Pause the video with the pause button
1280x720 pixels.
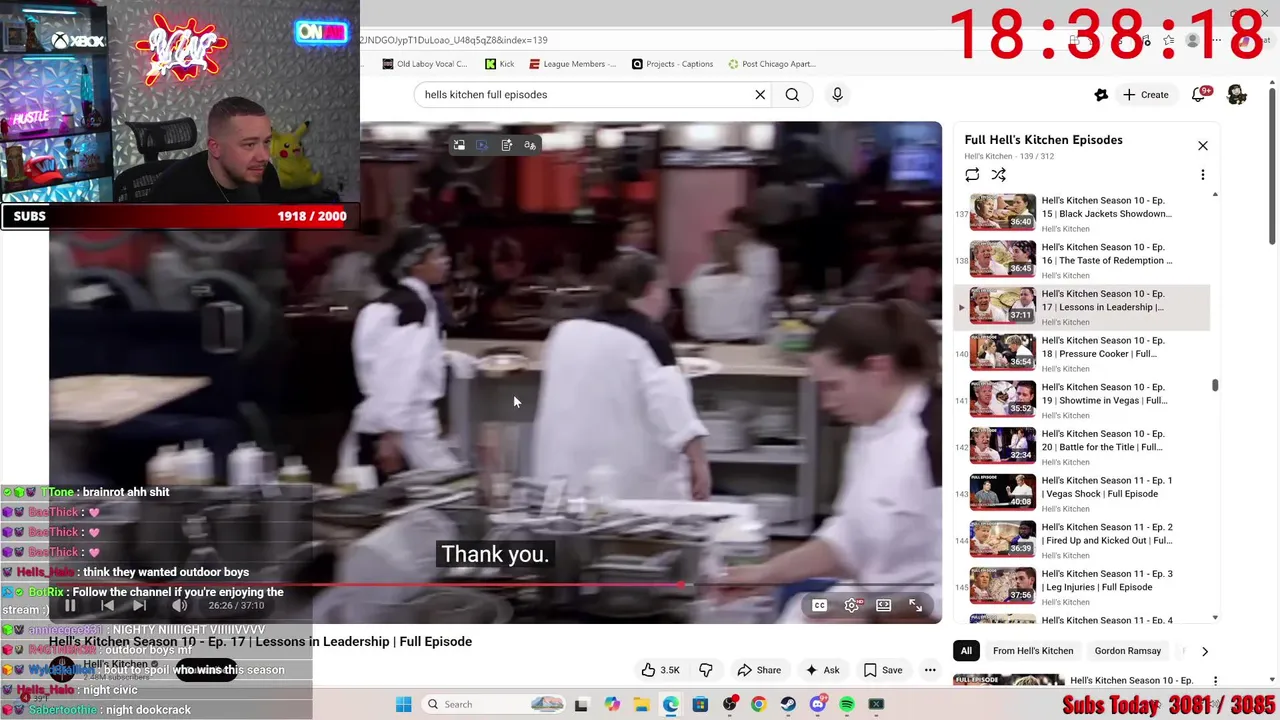(x=70, y=605)
